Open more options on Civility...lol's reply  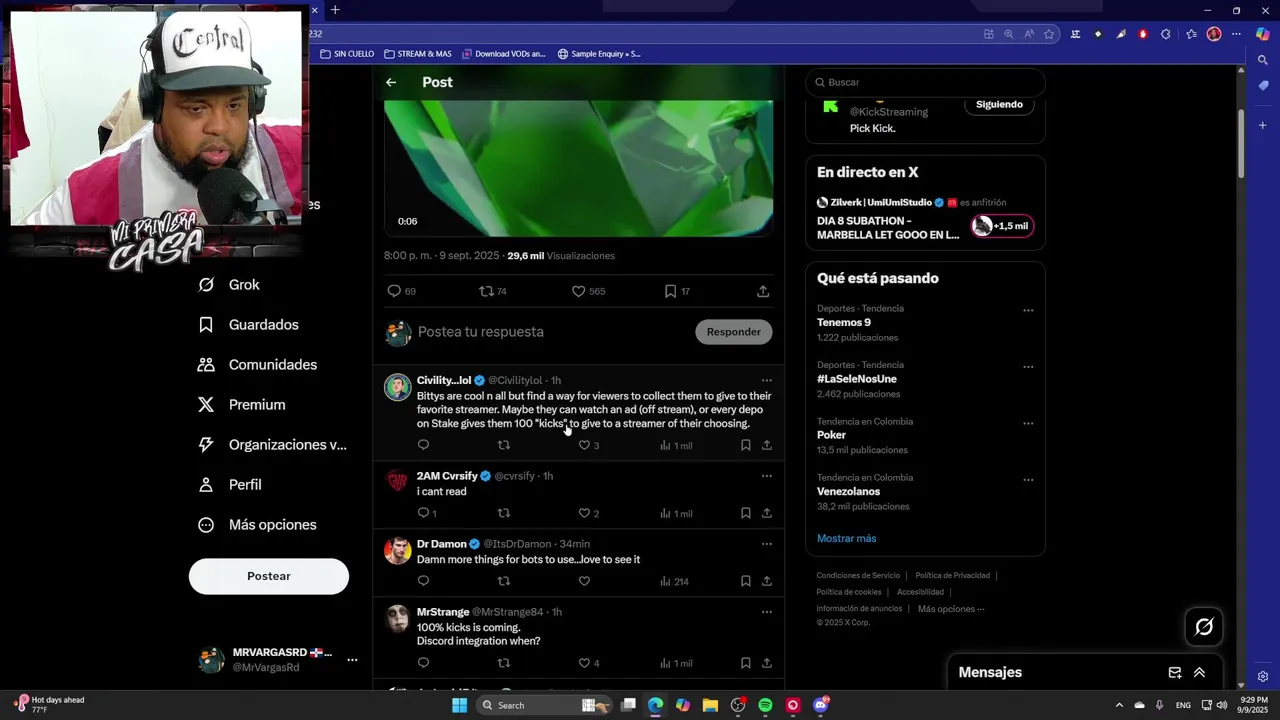(x=767, y=380)
